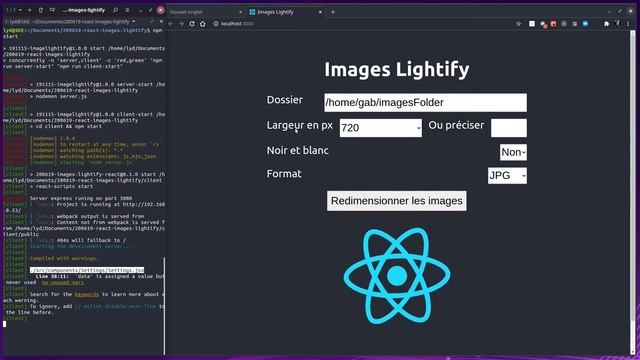This screenshot has height=360, width=640.
Task: Open the browser profile avatar
Action: pyautogui.click(x=618, y=23)
